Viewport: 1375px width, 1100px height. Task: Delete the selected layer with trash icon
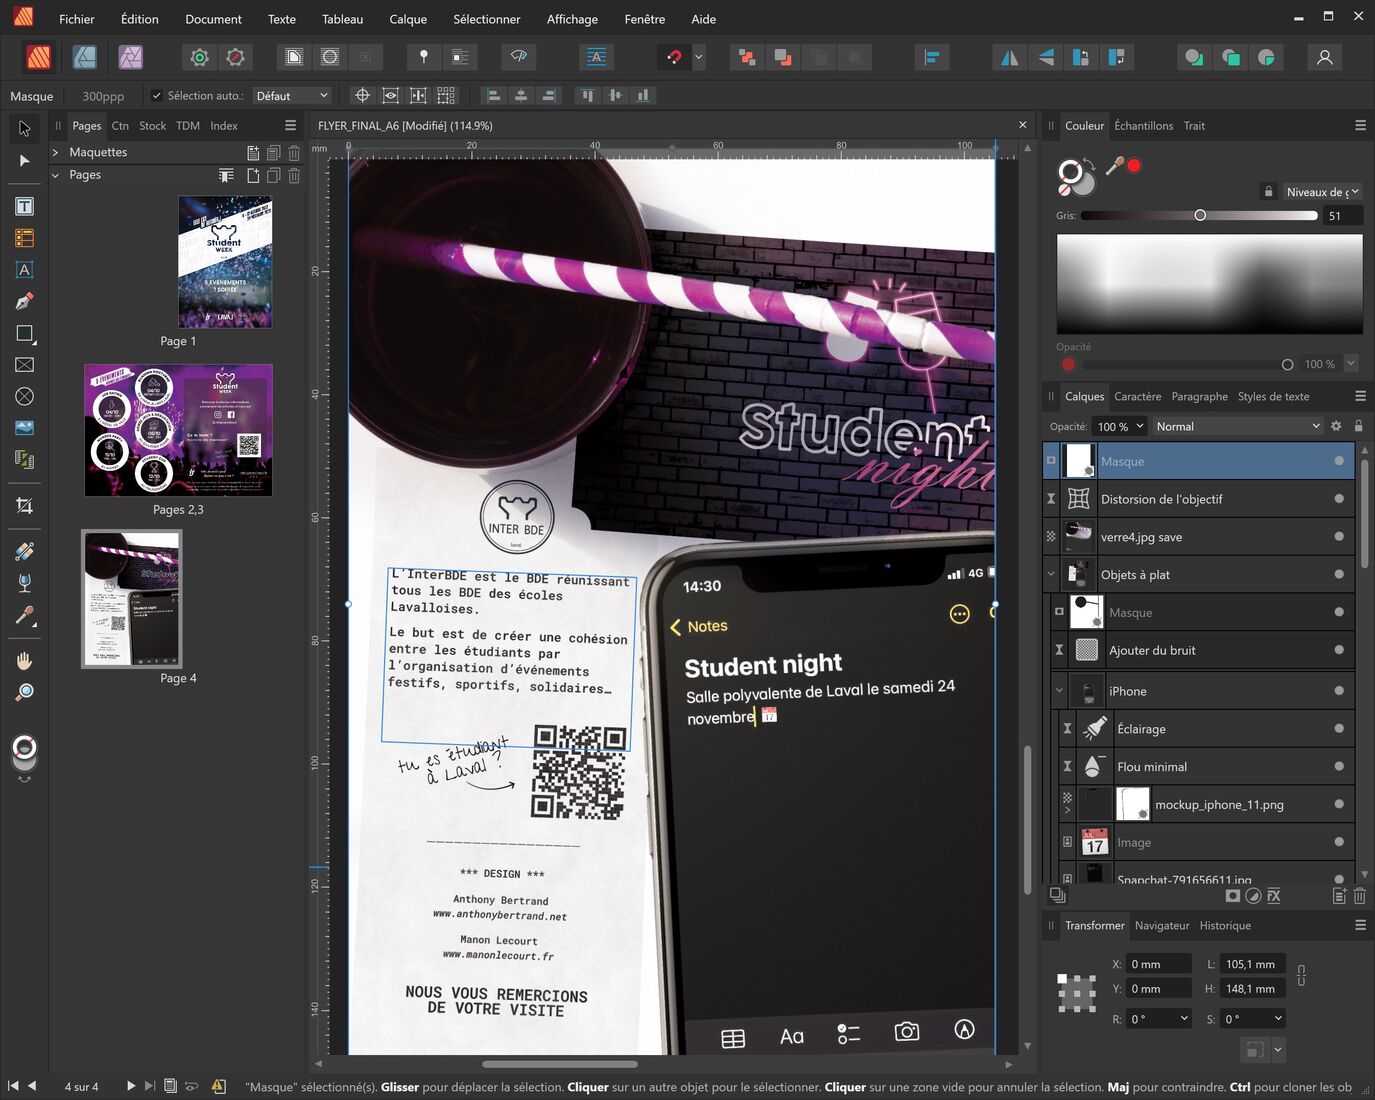[x=1360, y=896]
